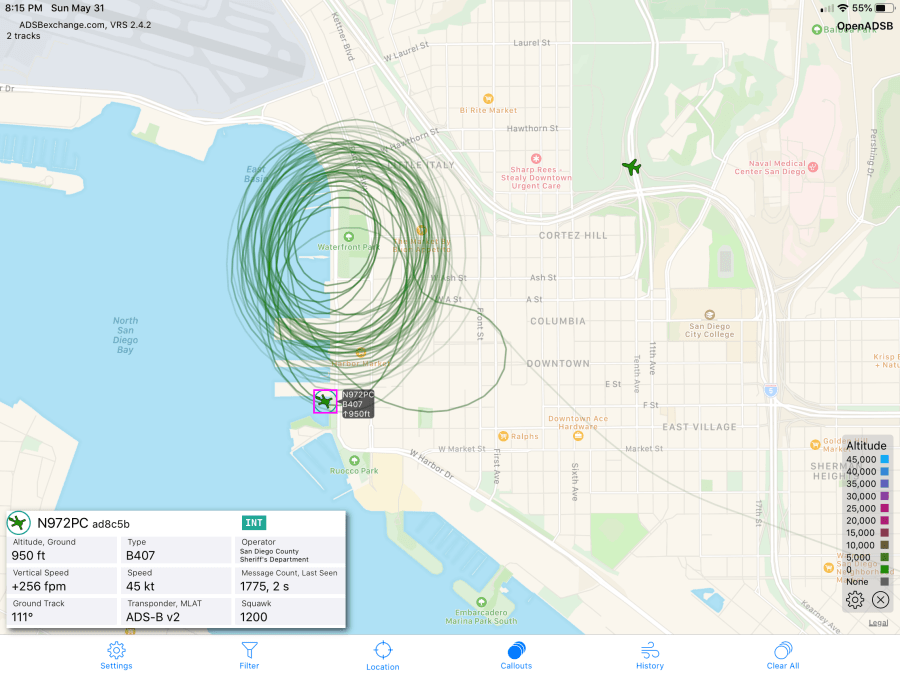Open altitude legend gear settings

click(x=855, y=600)
